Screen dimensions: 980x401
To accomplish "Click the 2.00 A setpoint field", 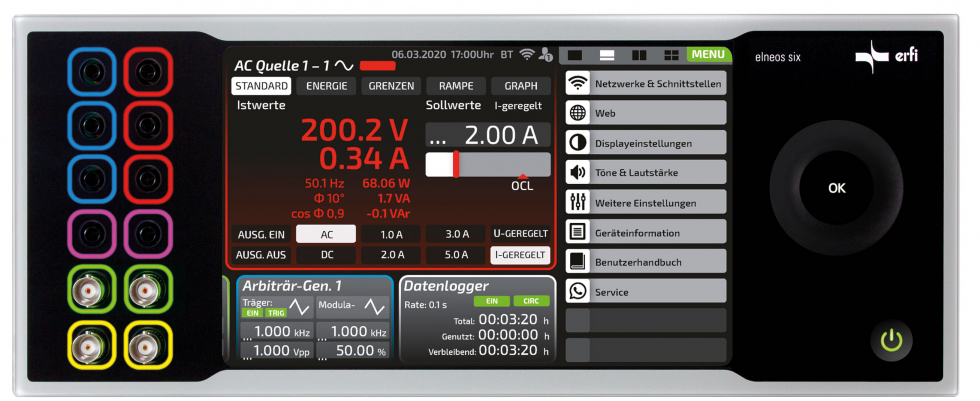I will click(x=488, y=135).
